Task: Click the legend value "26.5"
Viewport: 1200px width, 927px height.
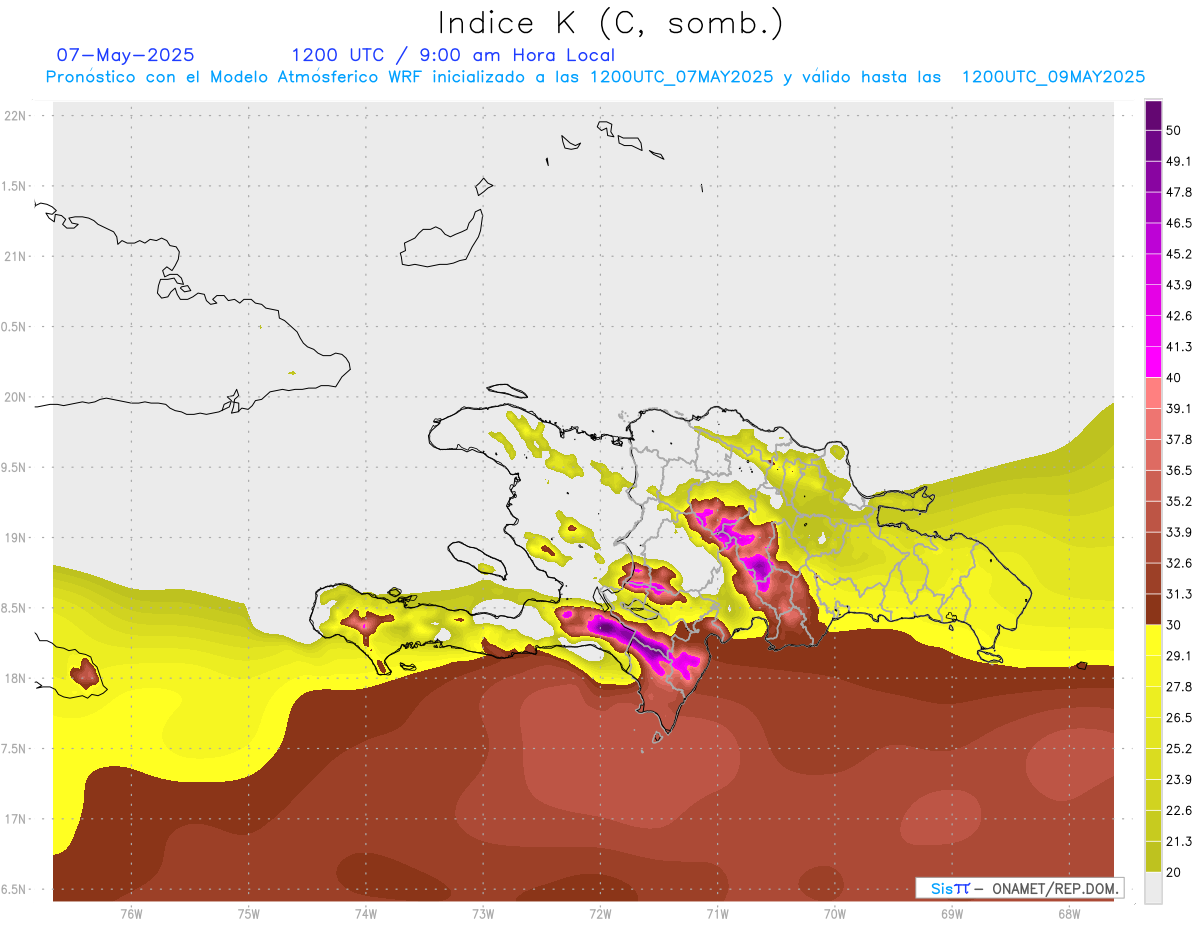Action: 1179,717
